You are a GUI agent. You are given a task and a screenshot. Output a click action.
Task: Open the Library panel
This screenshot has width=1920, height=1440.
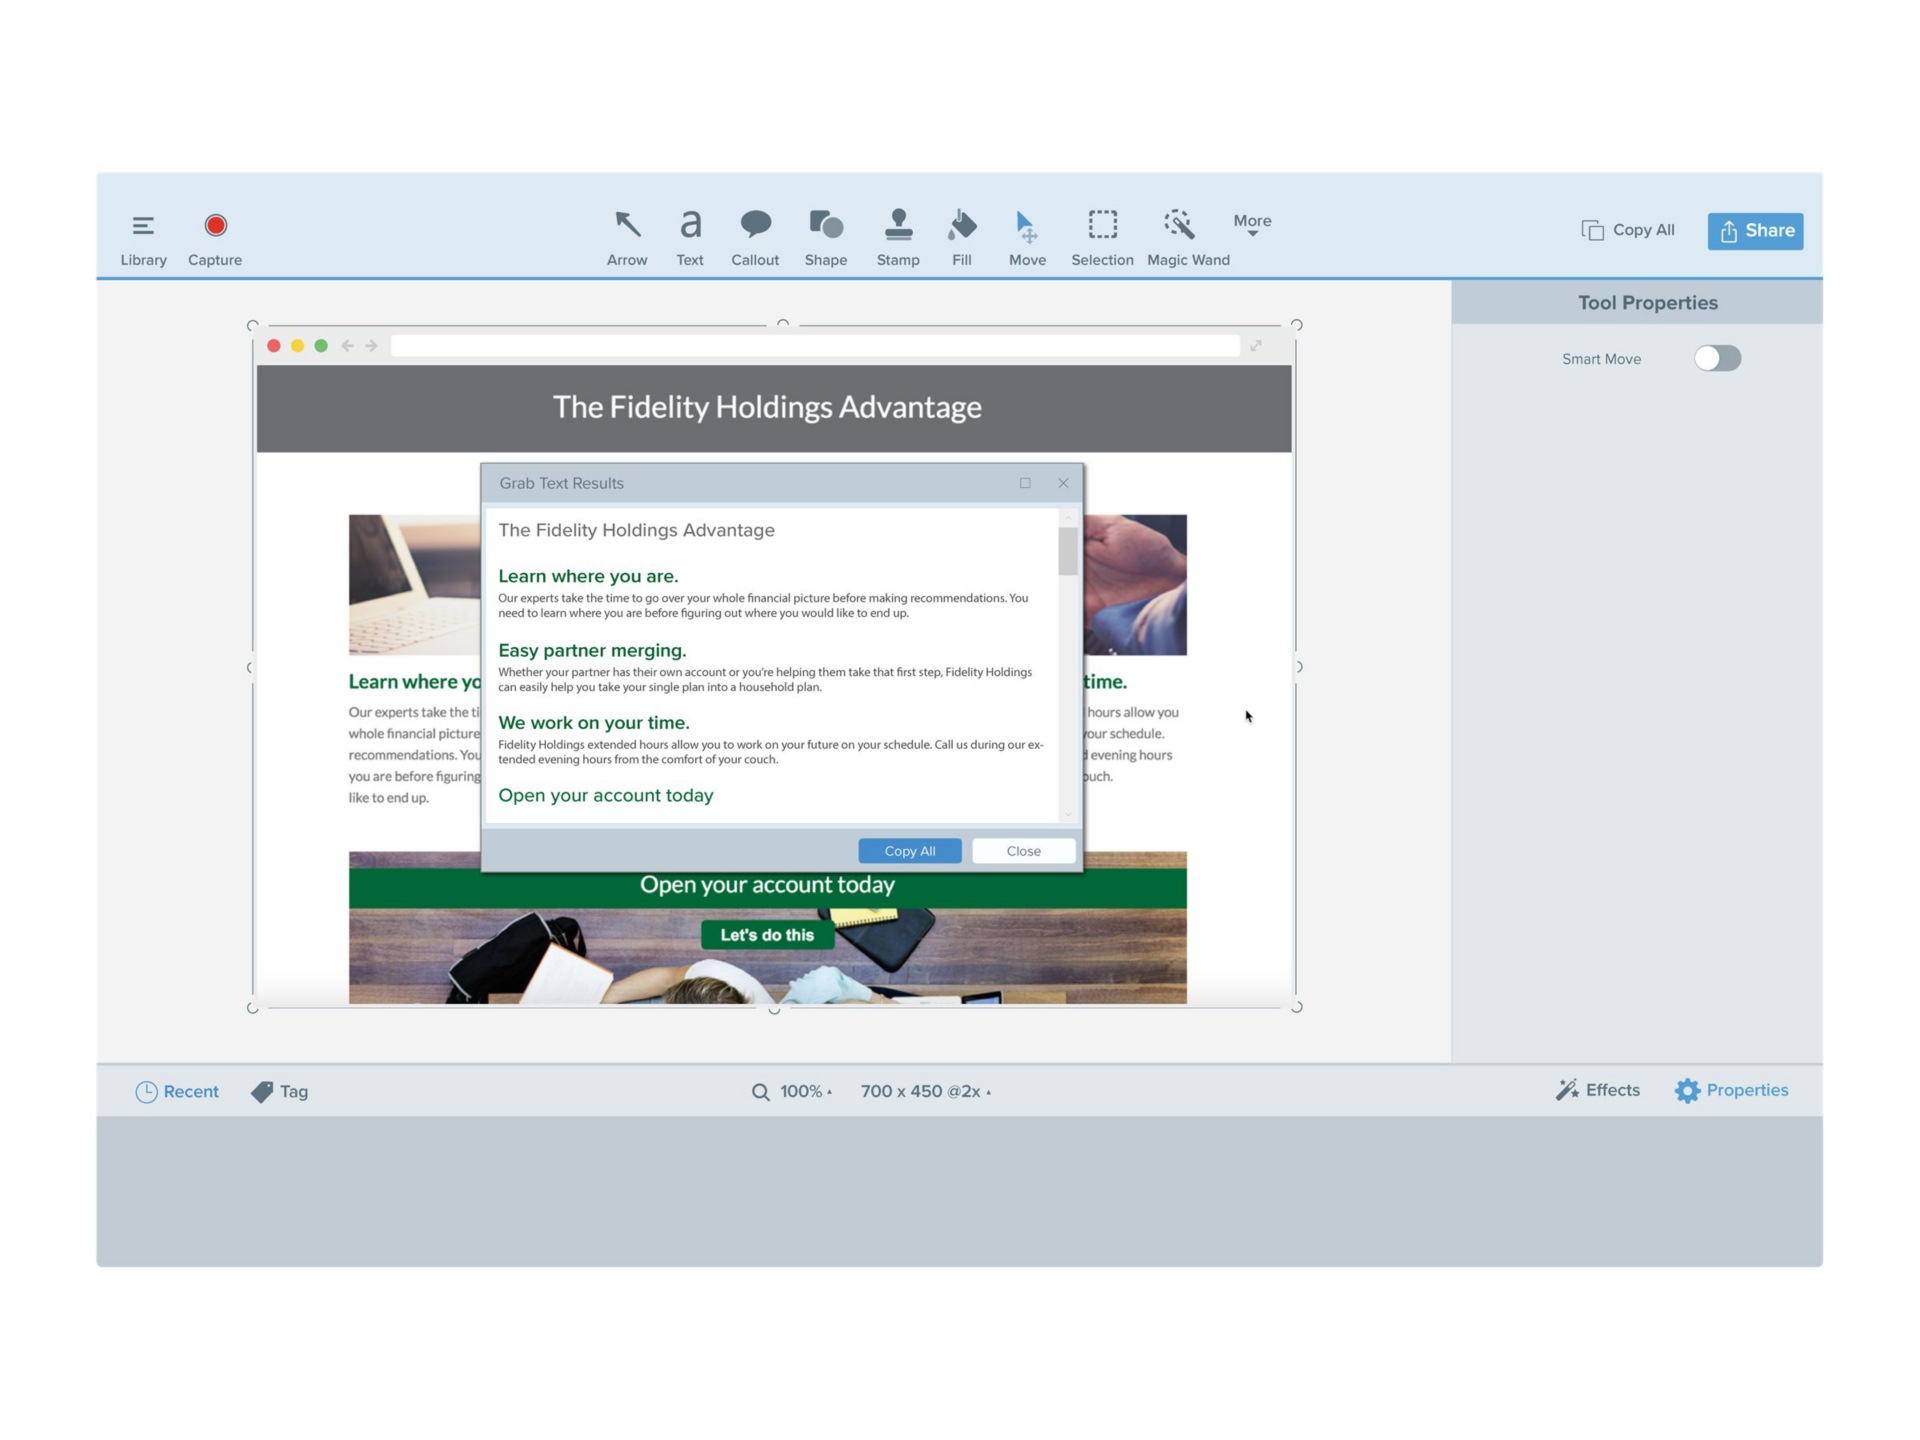tap(143, 236)
